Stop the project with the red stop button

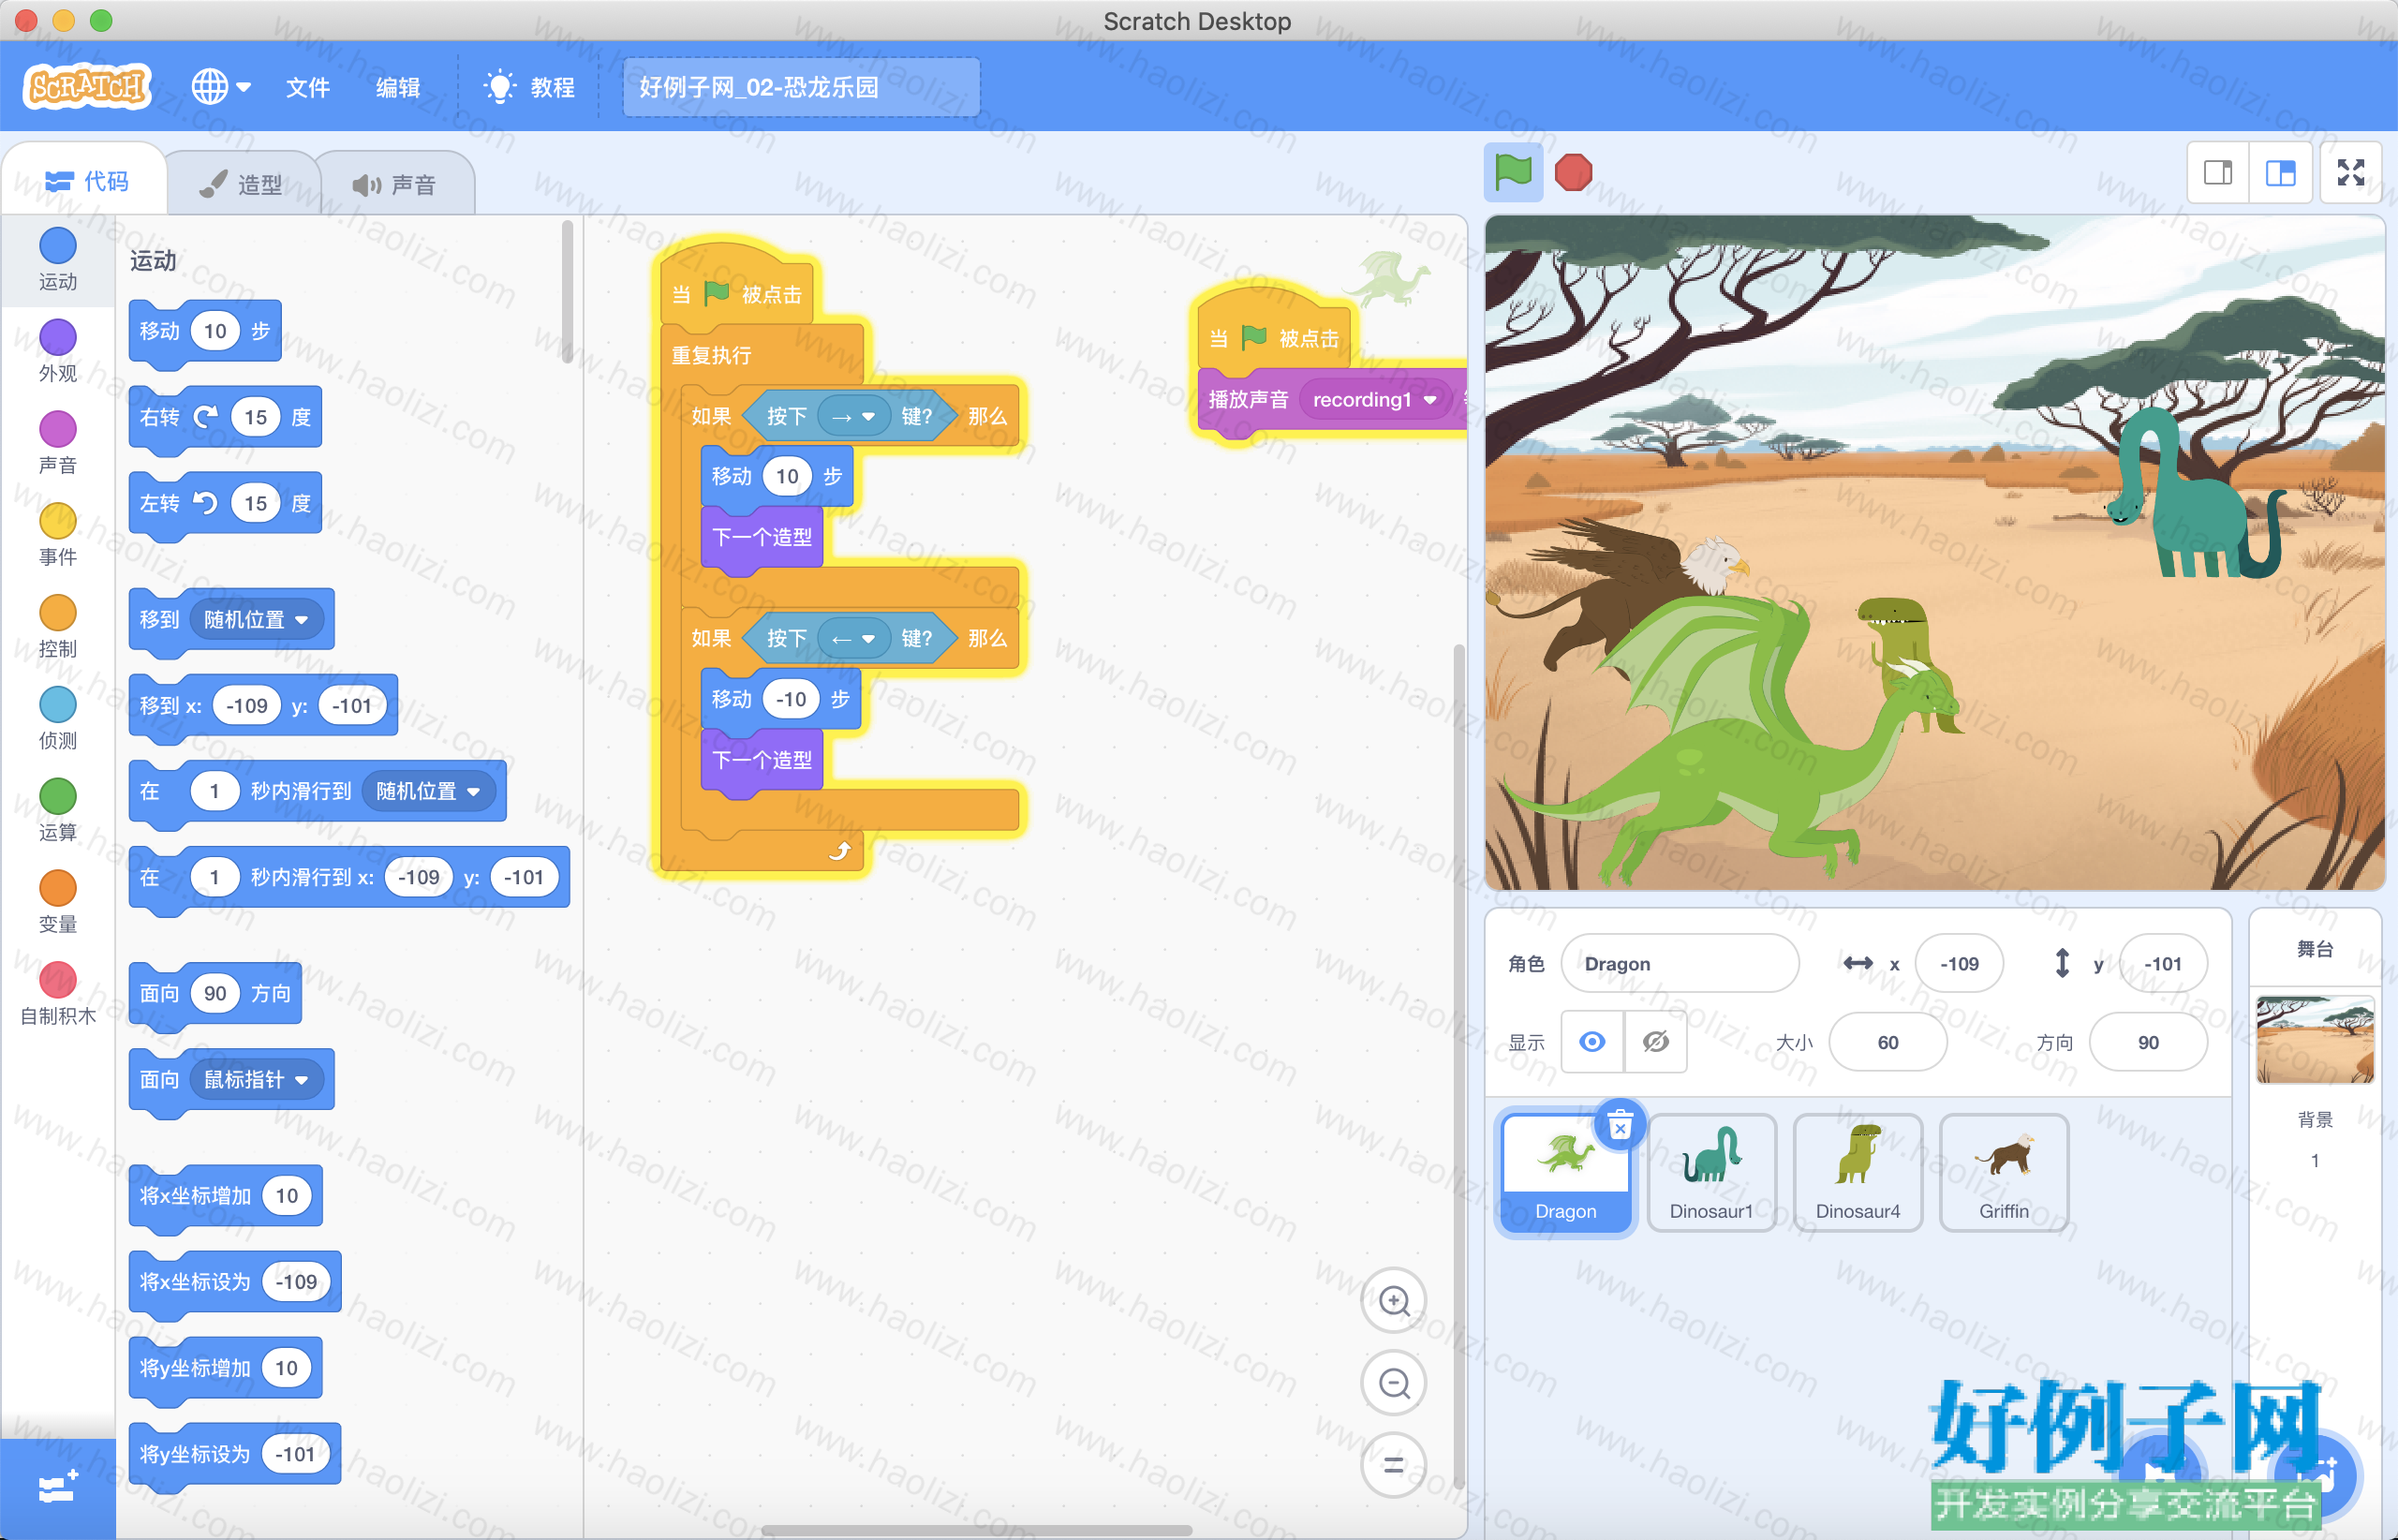tap(1573, 173)
